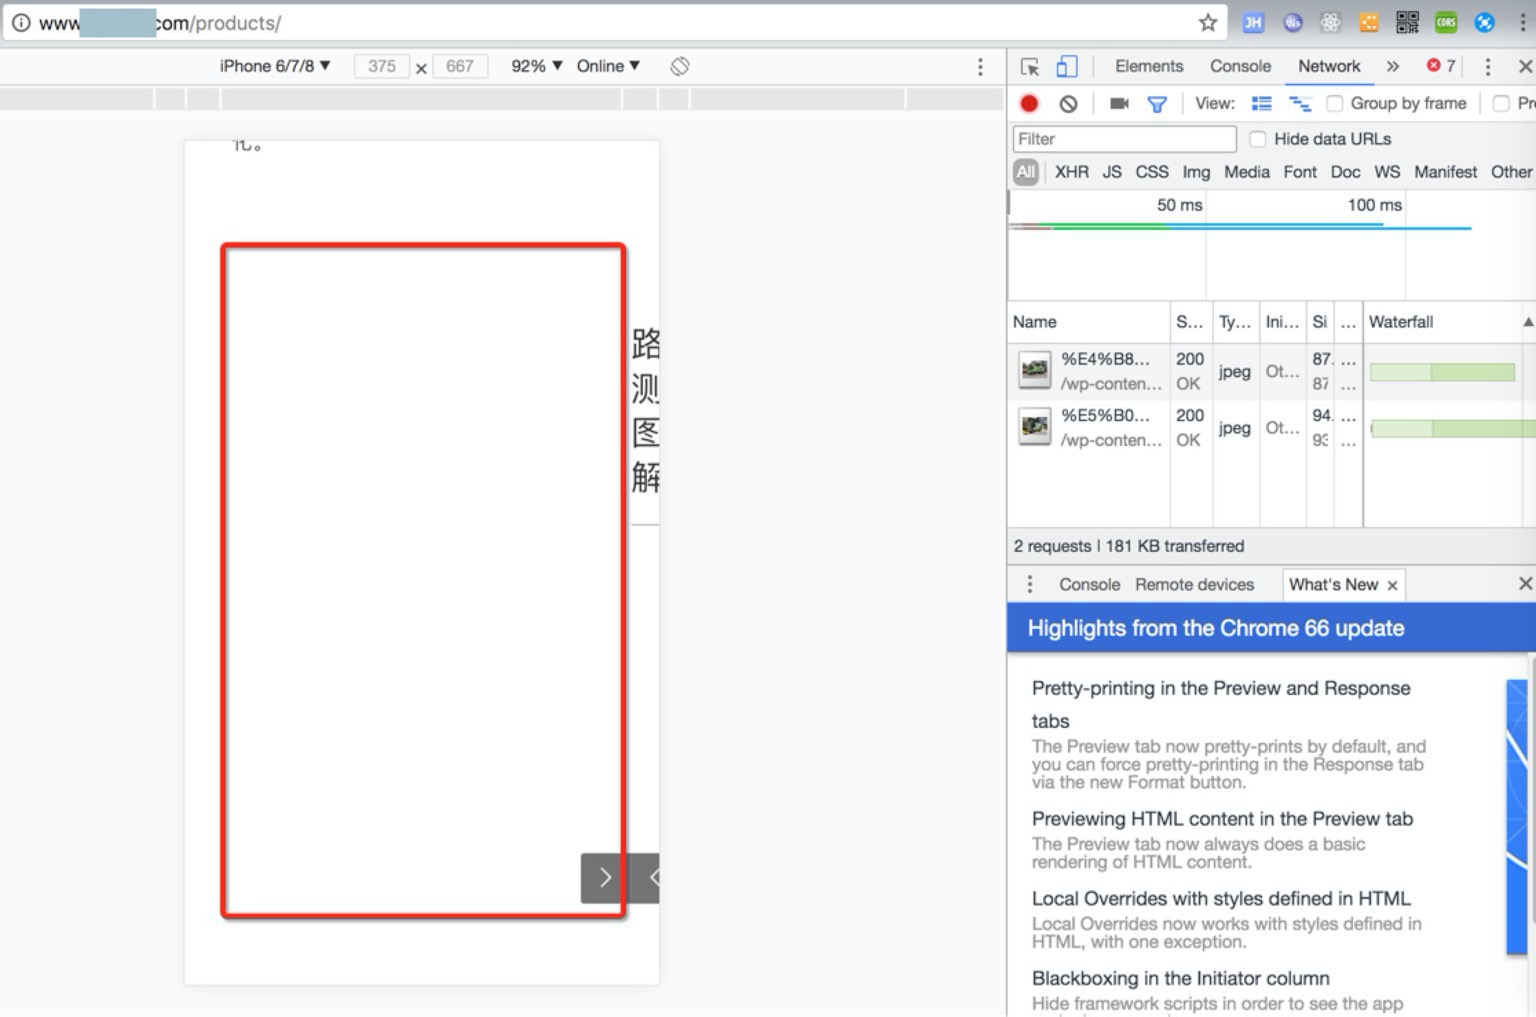Click thumbnail of the %E5%B0 request

point(1035,427)
